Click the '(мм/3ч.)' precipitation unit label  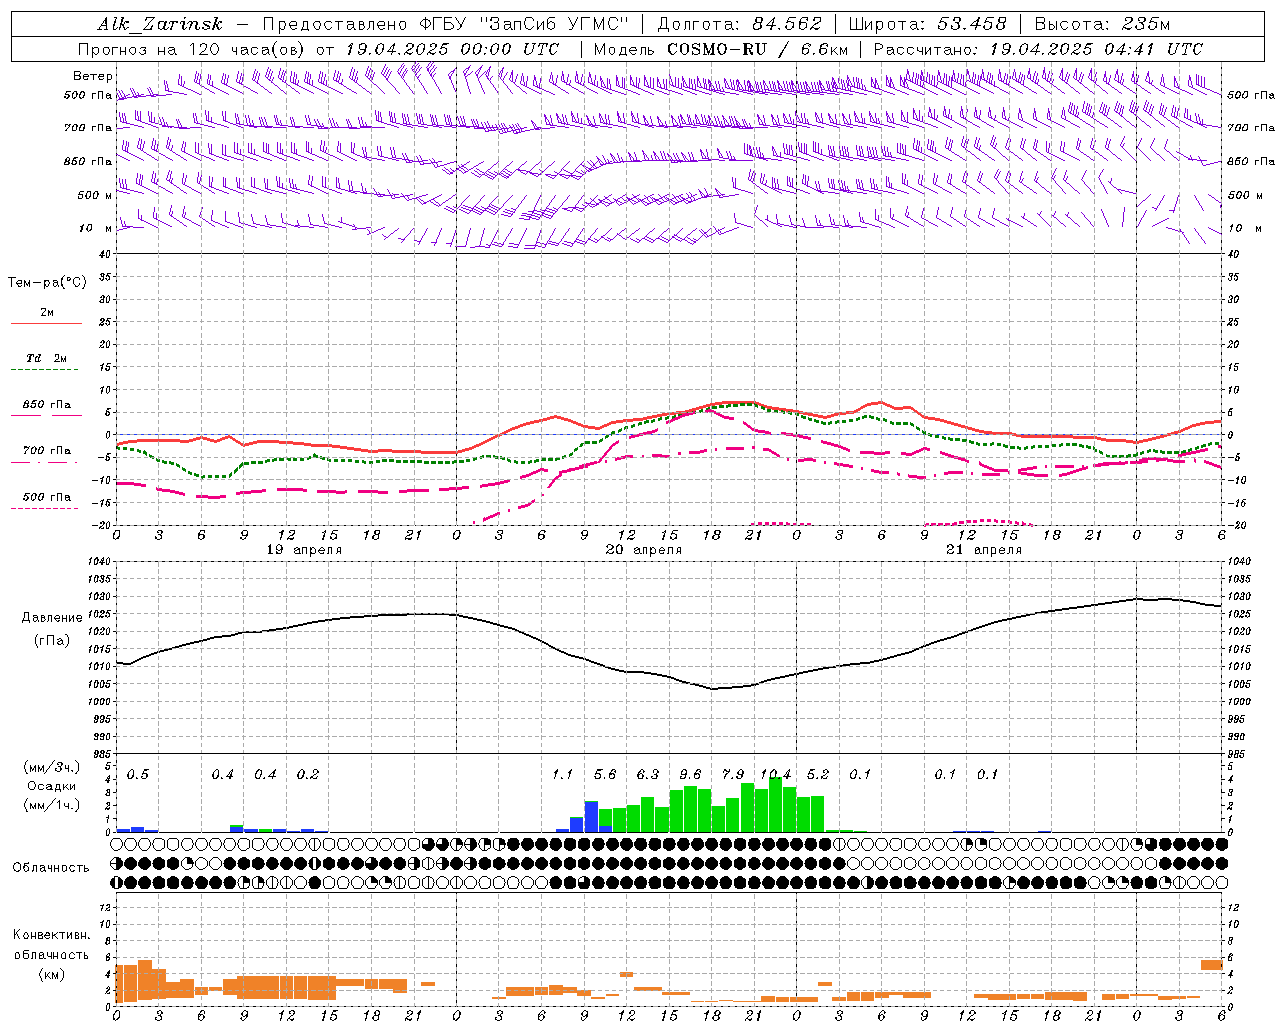tap(52, 767)
